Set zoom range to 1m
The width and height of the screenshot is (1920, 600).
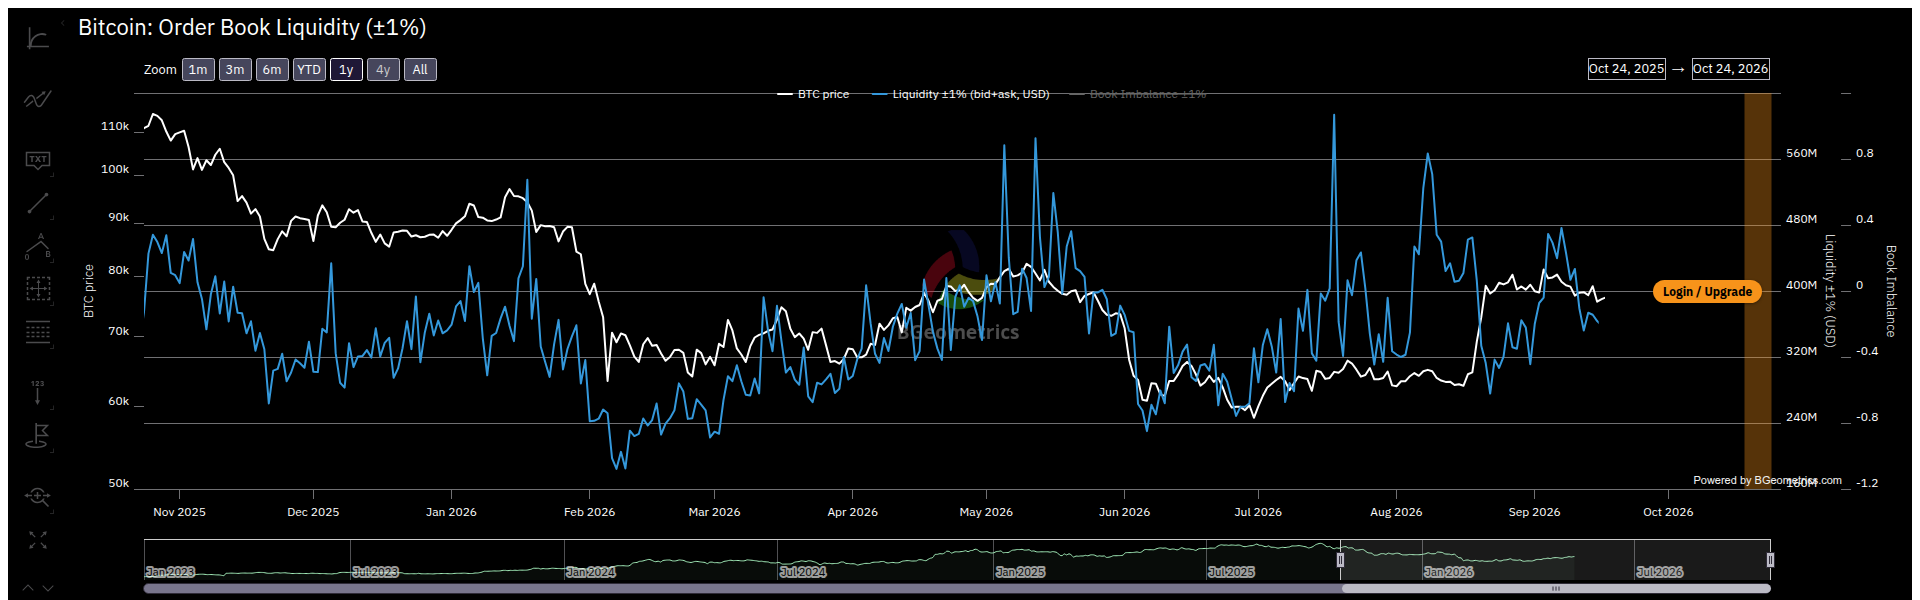[x=198, y=69]
